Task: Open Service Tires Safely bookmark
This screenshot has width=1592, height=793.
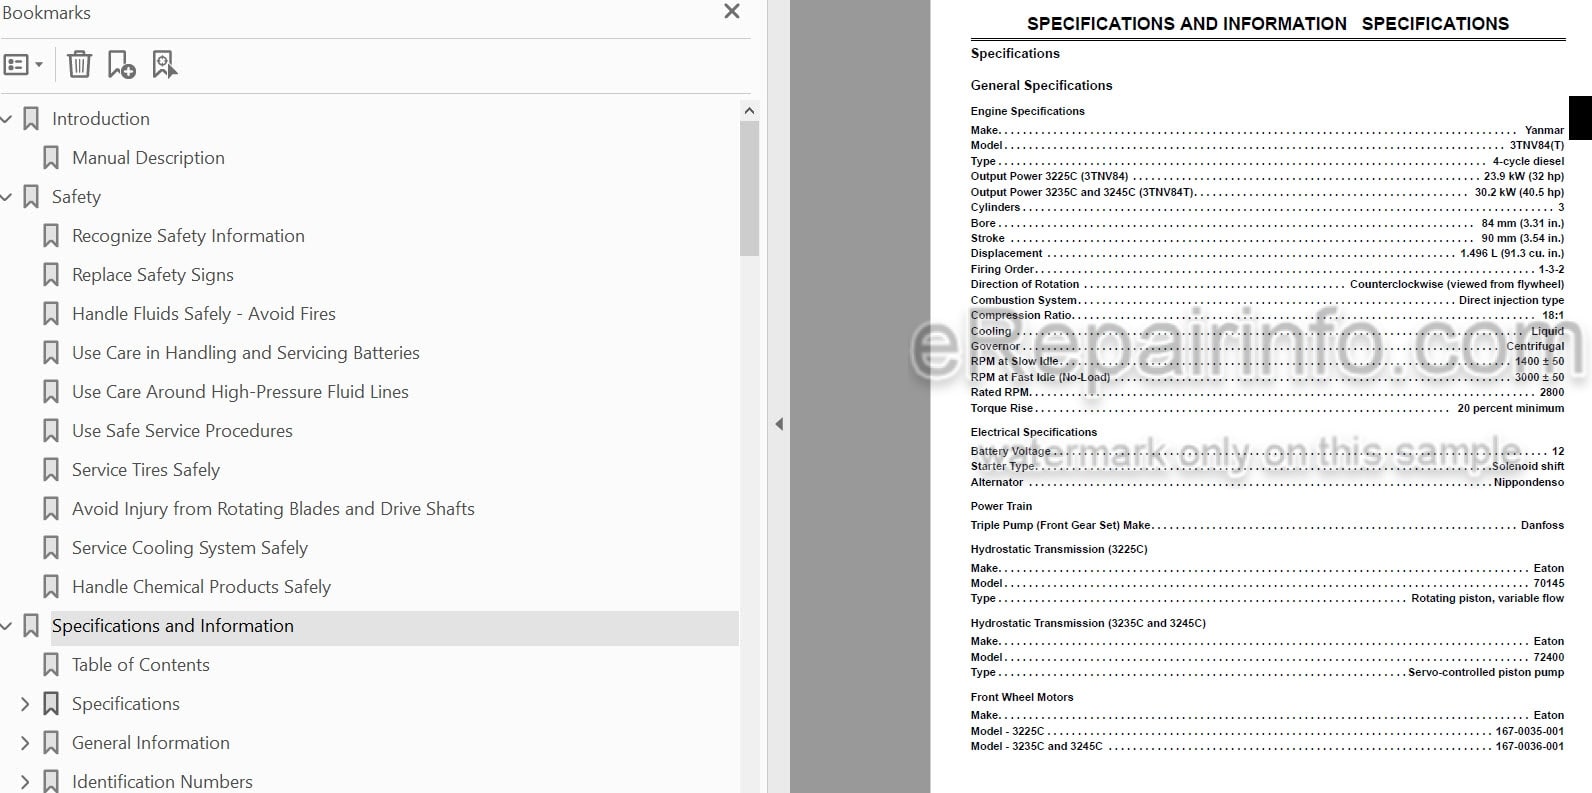Action: click(146, 470)
